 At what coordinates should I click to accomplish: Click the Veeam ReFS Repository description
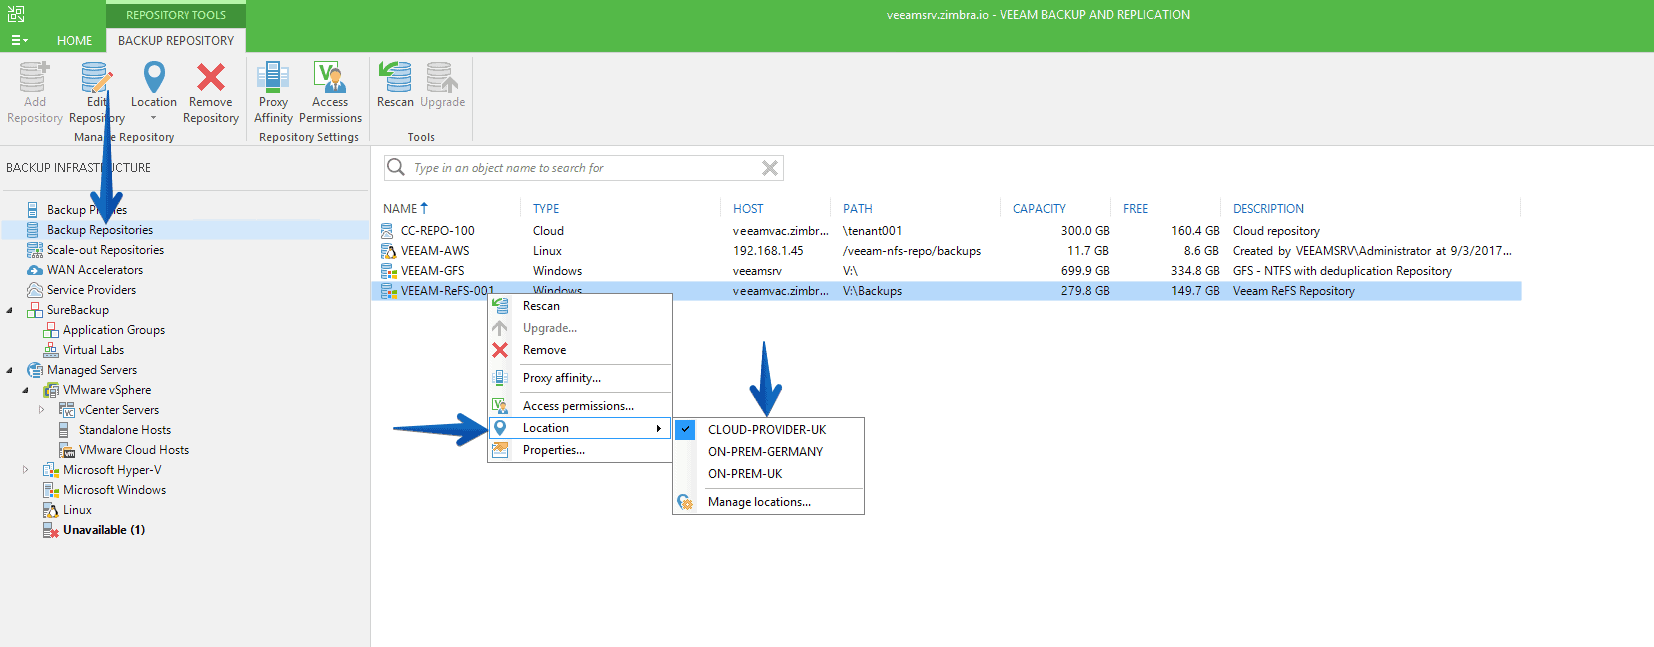tap(1294, 291)
